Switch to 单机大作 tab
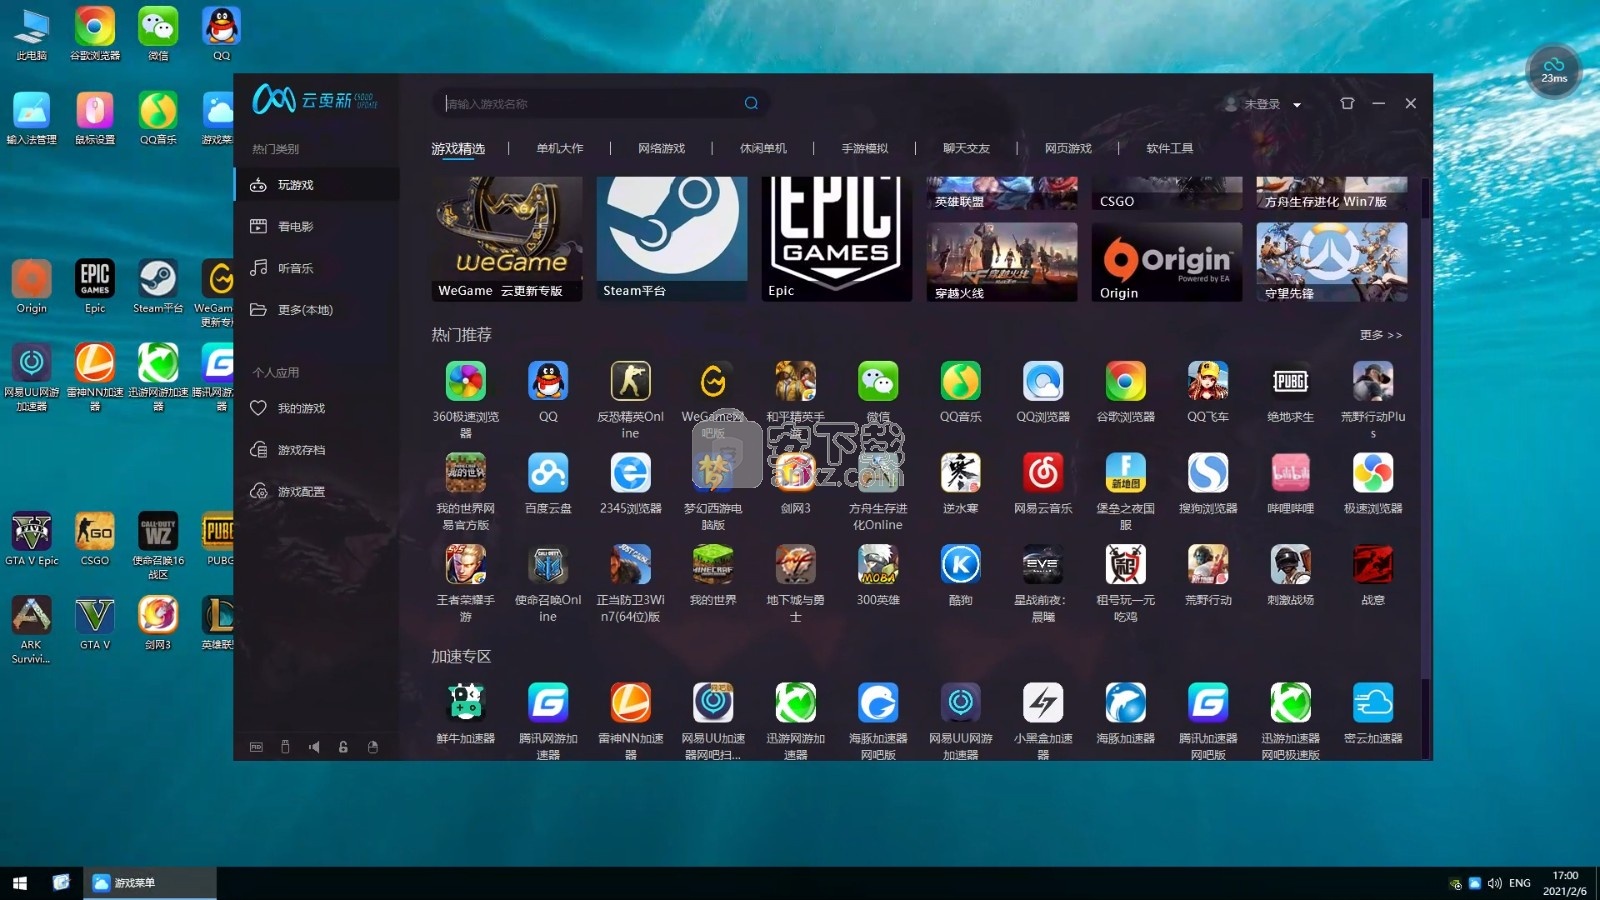 [560, 148]
